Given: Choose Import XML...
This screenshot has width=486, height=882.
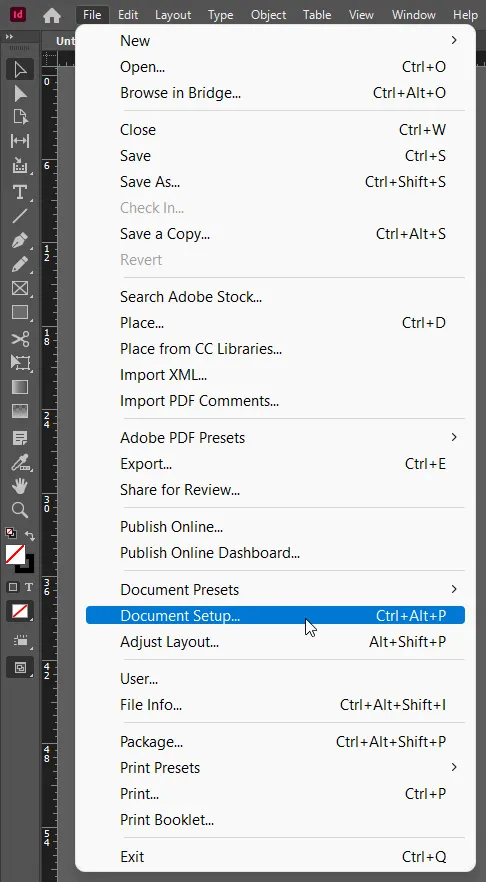Looking at the screenshot, I should pos(276,375).
